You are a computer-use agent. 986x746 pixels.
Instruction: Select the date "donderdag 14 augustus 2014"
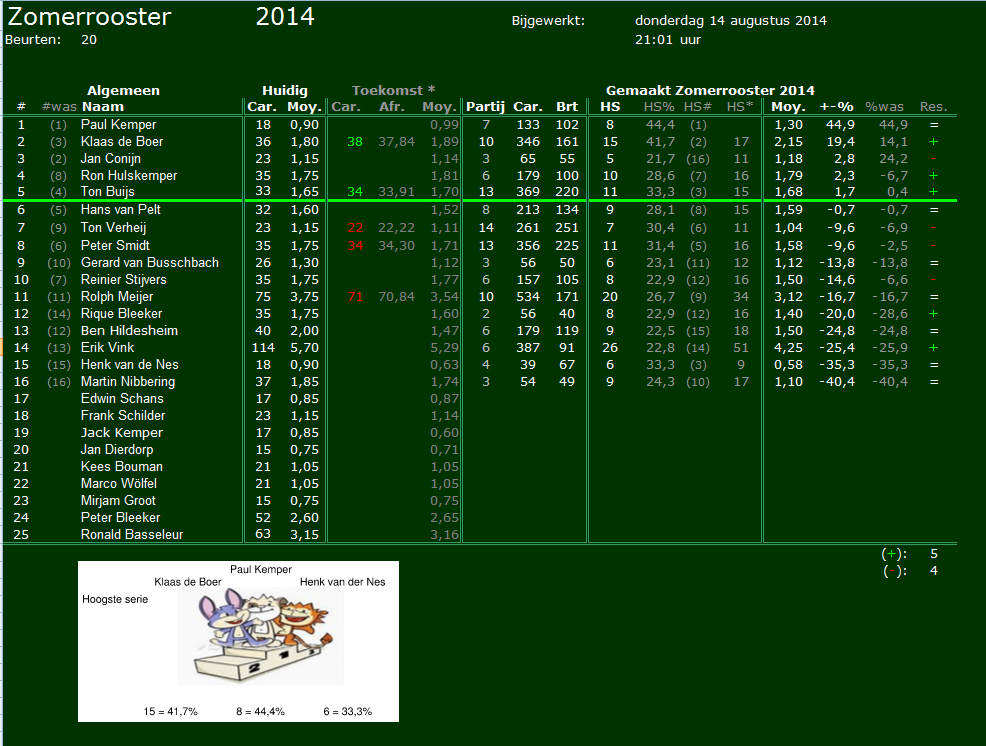[x=731, y=21]
